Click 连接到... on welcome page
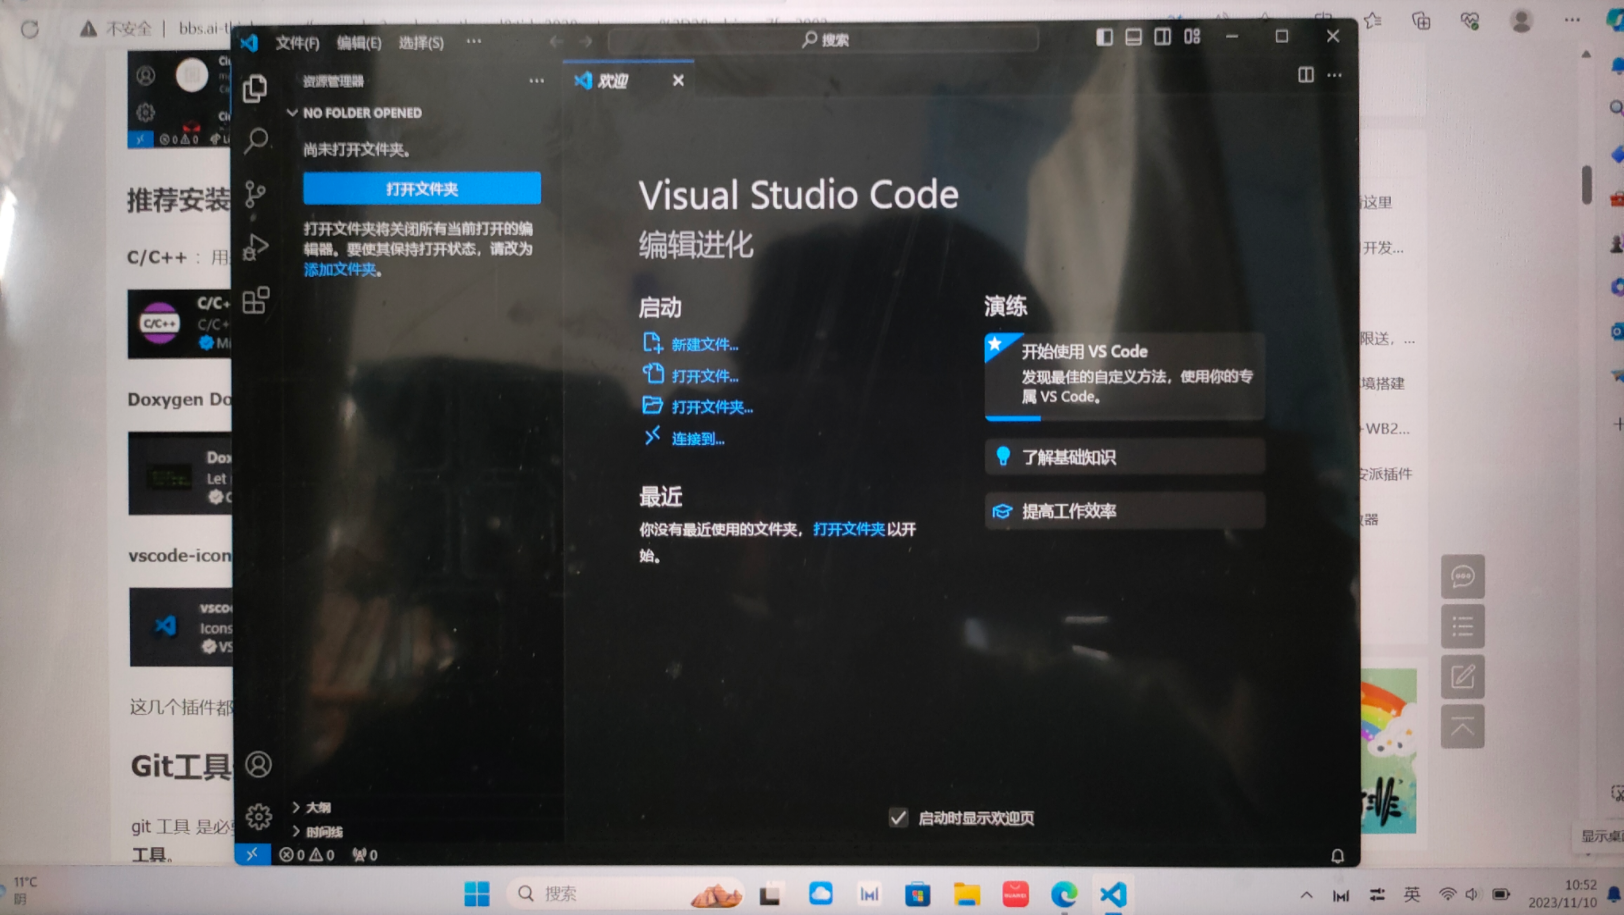 click(685, 438)
